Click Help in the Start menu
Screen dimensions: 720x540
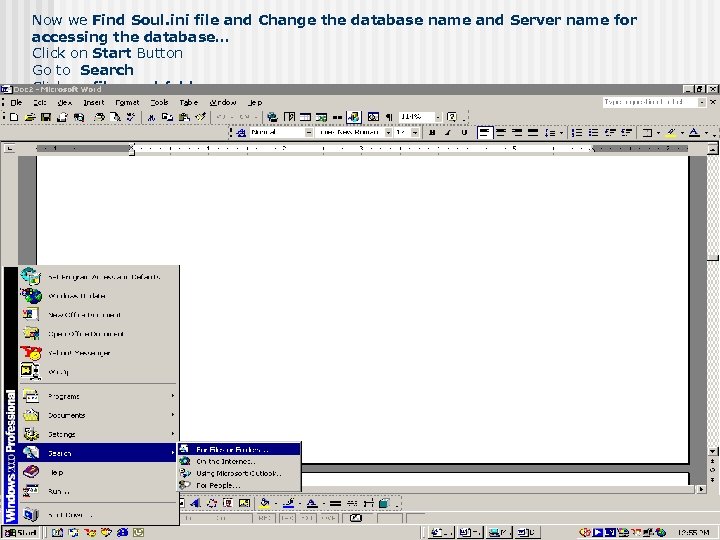[98, 472]
